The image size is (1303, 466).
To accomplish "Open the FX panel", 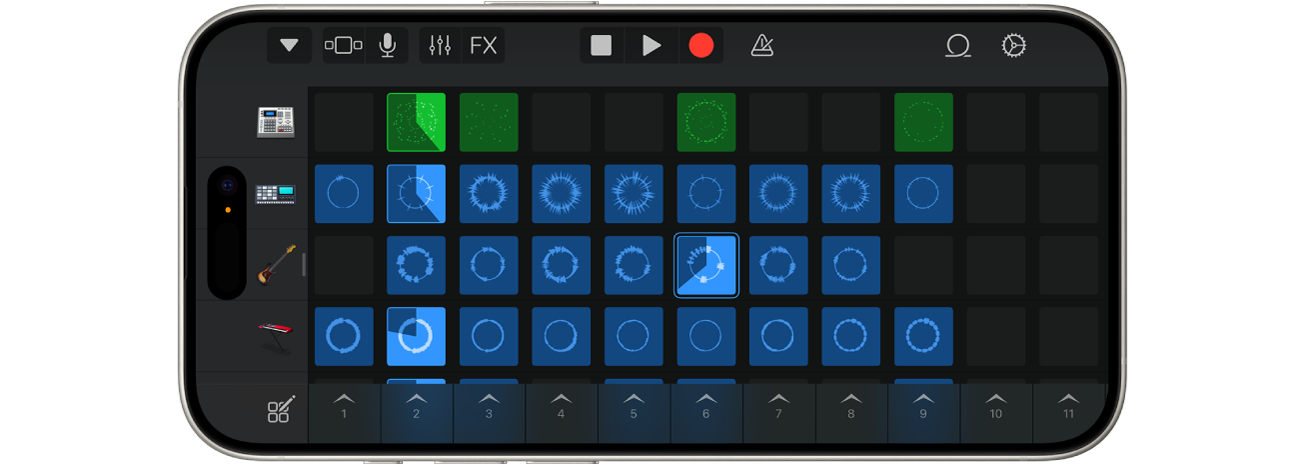I will coord(483,45).
